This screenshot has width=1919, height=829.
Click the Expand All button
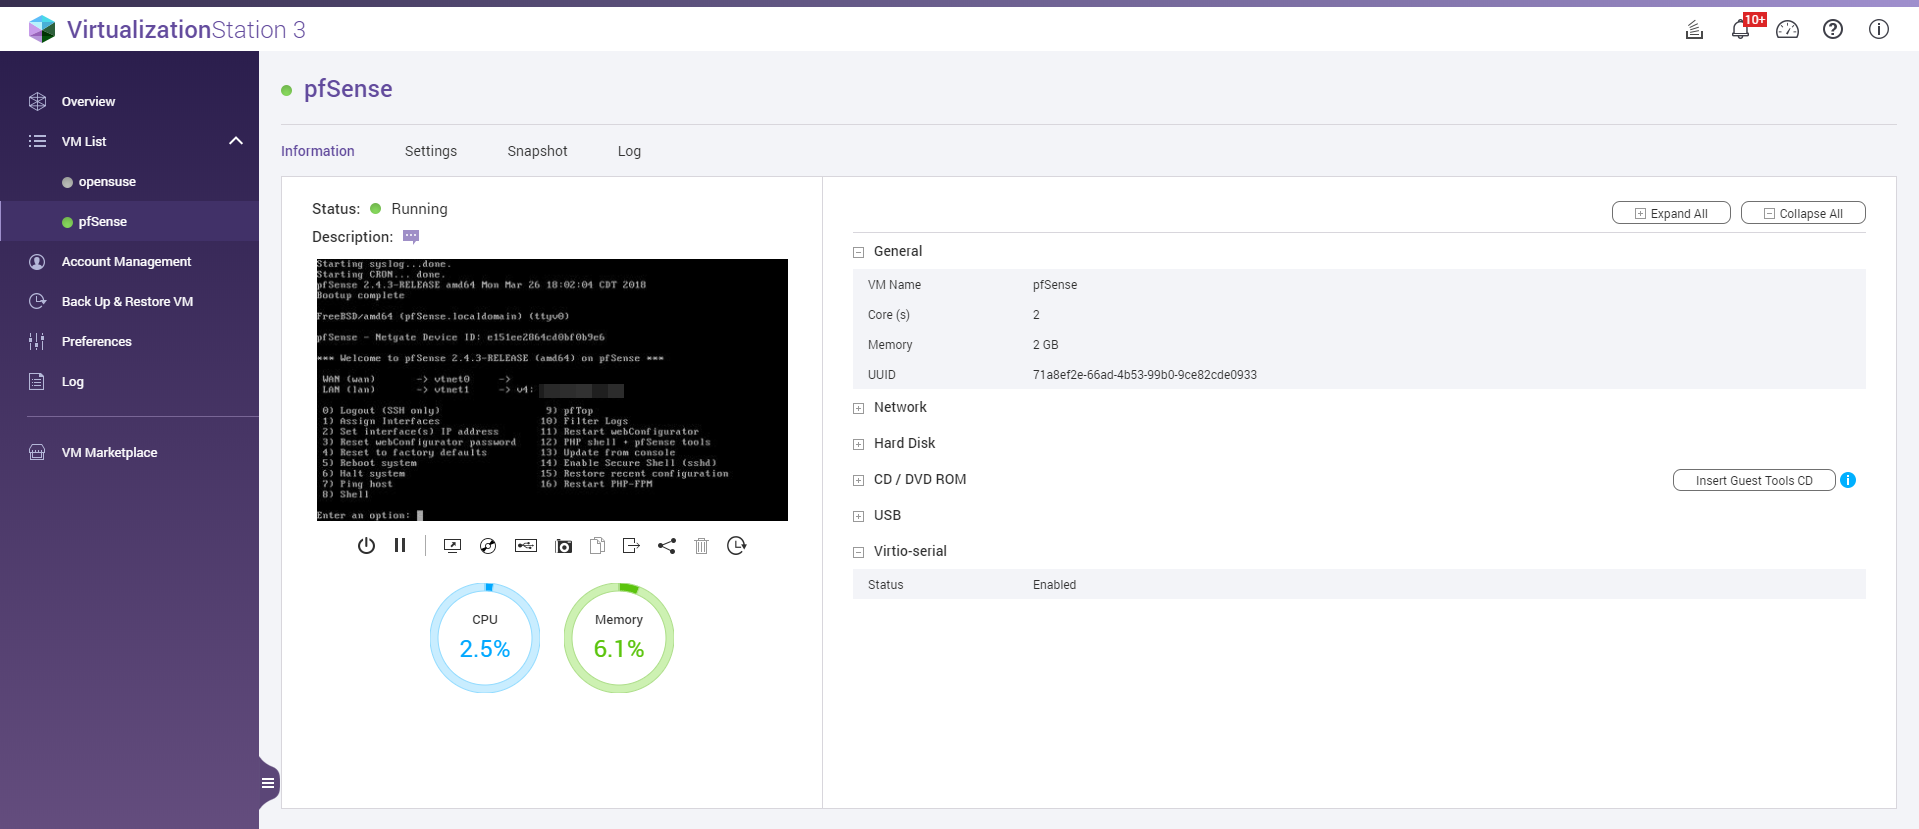1670,213
